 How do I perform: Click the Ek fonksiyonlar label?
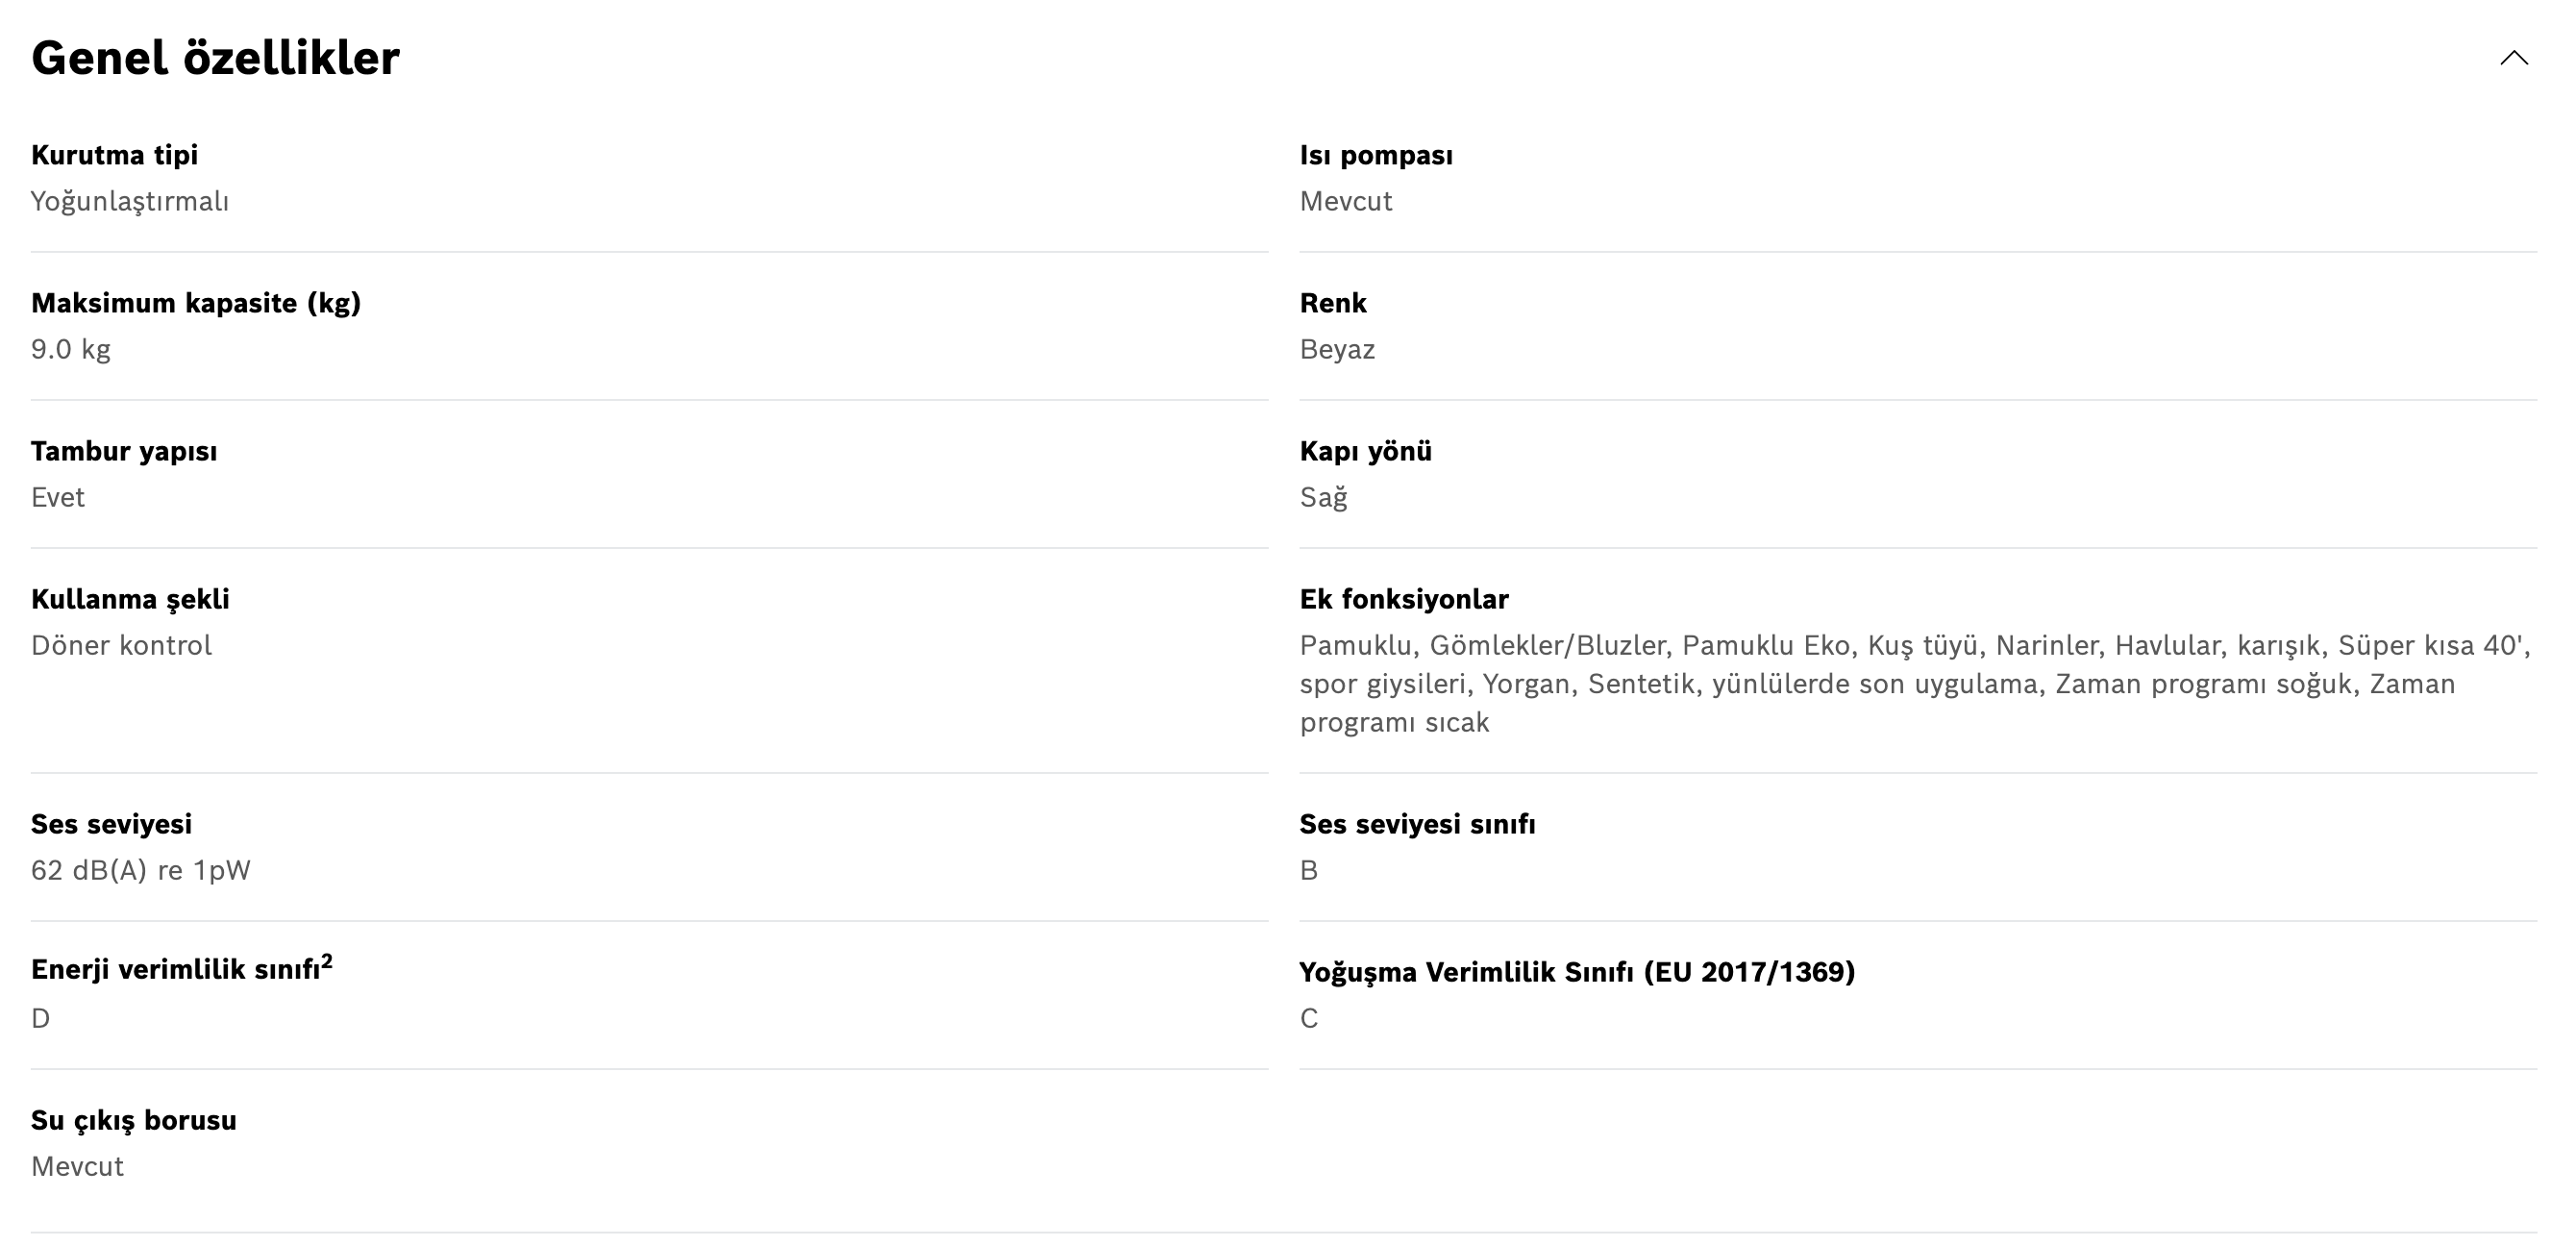pos(1403,599)
